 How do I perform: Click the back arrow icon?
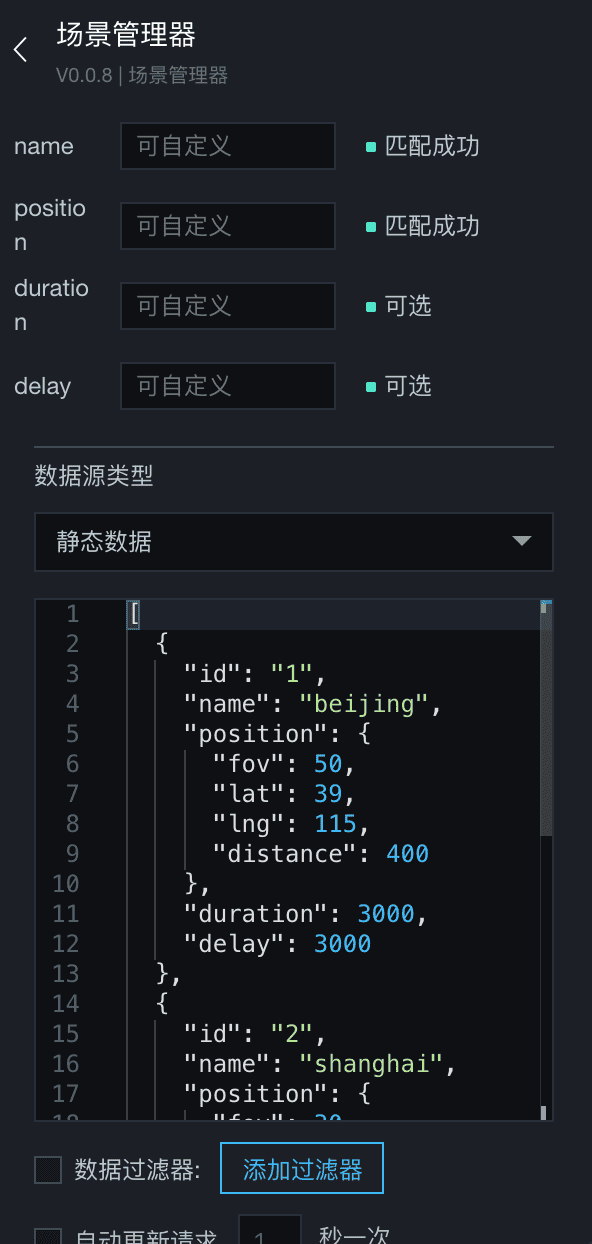tap(20, 50)
